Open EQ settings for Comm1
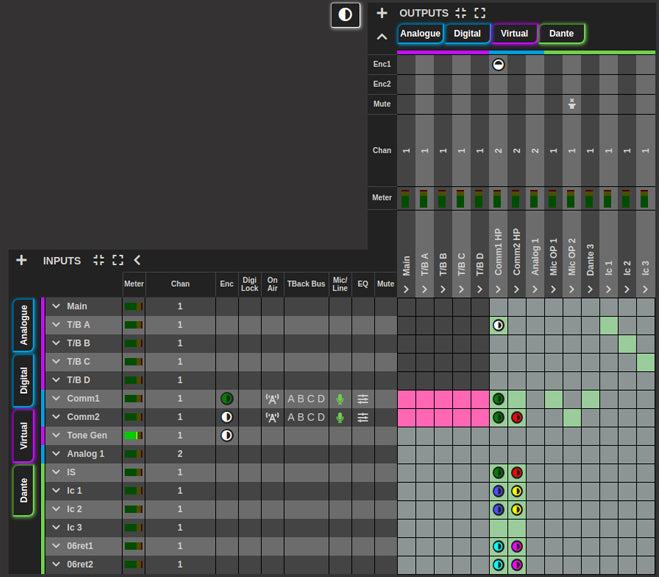This screenshot has width=659, height=577. [x=363, y=399]
